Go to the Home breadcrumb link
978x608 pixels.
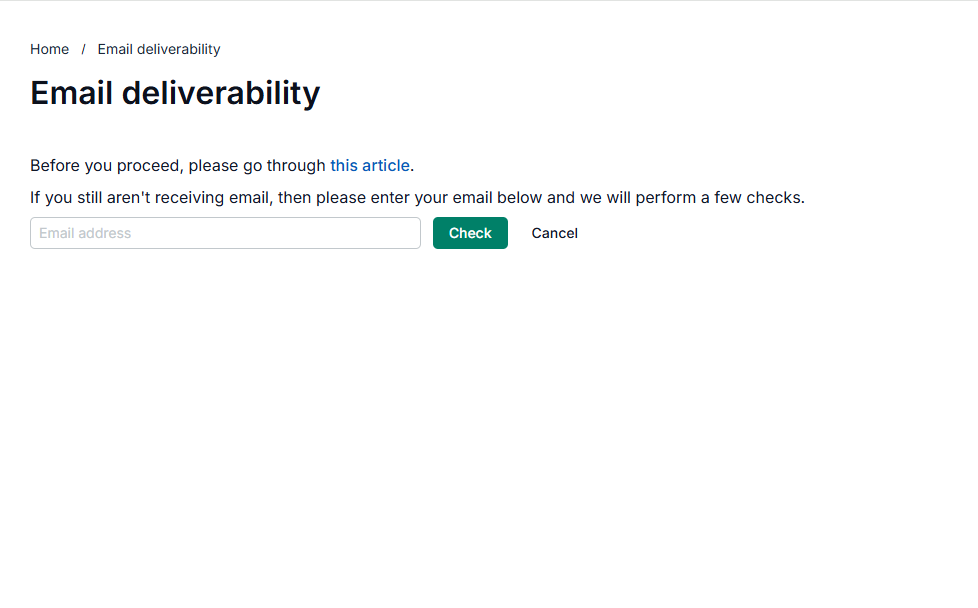coord(49,49)
